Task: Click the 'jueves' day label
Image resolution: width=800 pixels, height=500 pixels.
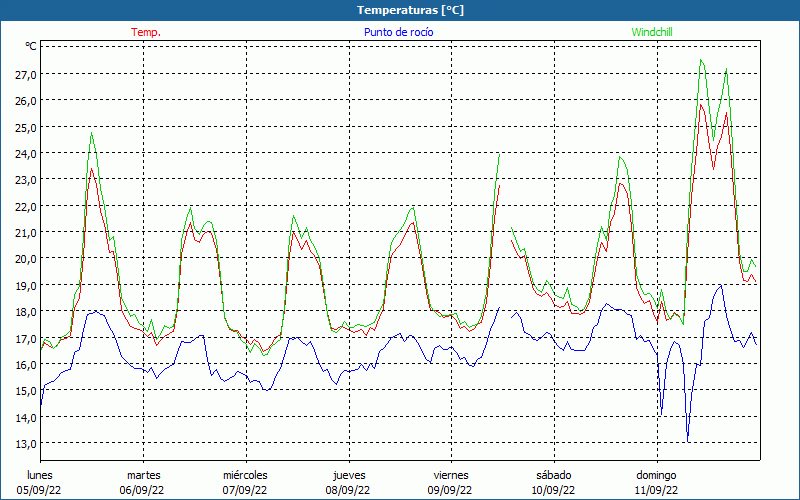Action: coord(349,475)
